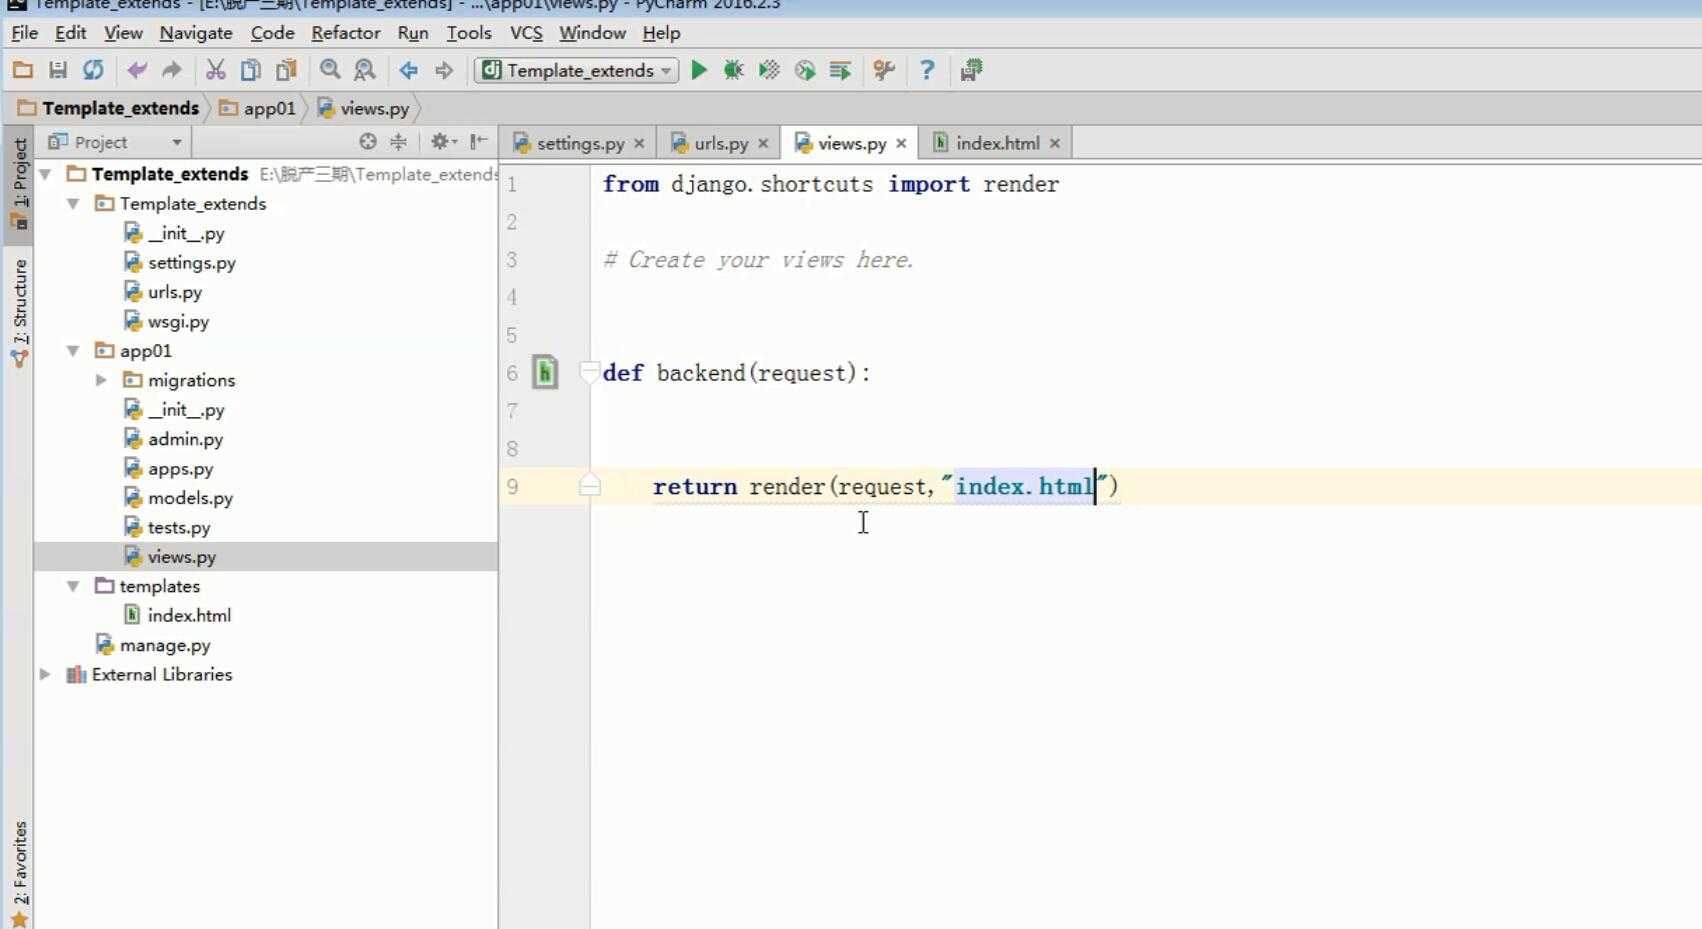Toggle code fold marker at line 6
Image resolution: width=1702 pixels, height=929 pixels.
(x=590, y=372)
